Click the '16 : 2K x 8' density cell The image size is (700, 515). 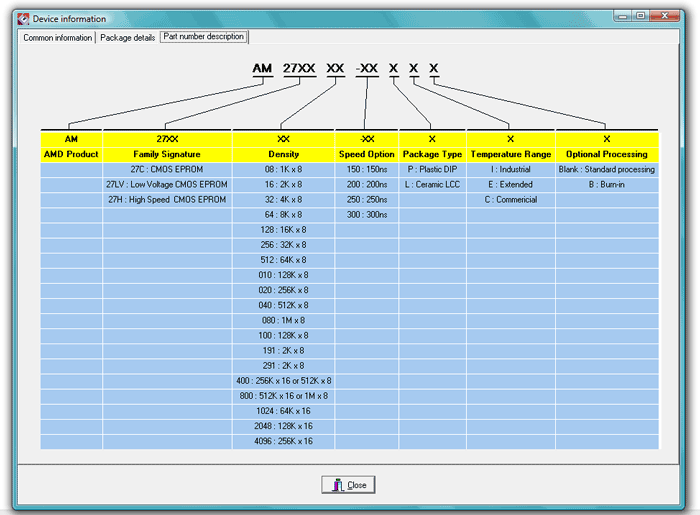pyautogui.click(x=283, y=184)
